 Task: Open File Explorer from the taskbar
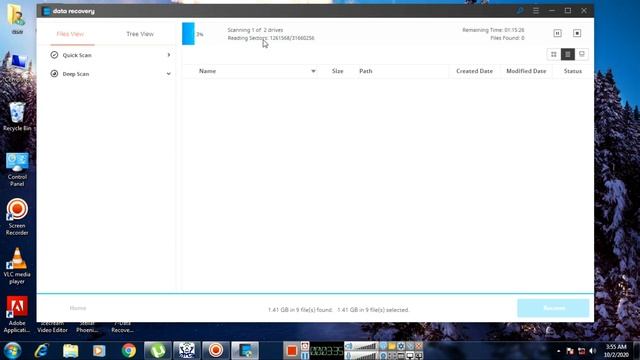click(x=70, y=351)
